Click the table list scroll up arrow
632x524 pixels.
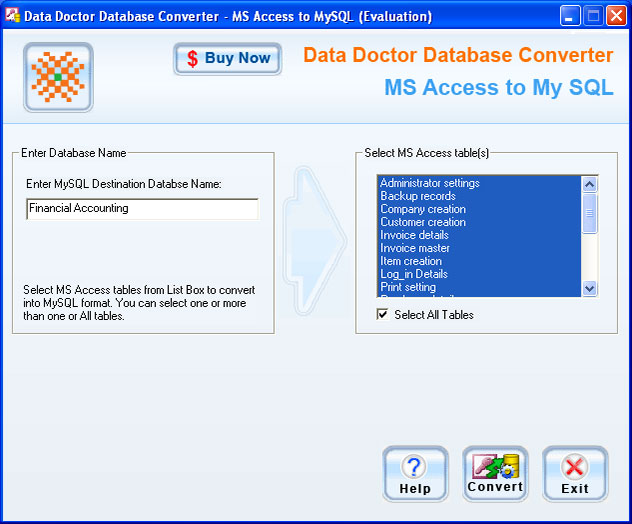coord(589,185)
